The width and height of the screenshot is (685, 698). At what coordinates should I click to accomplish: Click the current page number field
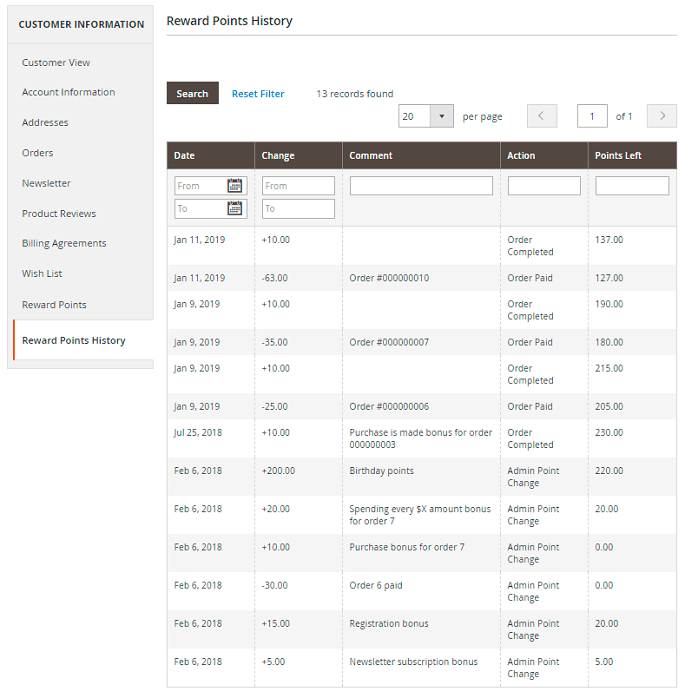592,116
